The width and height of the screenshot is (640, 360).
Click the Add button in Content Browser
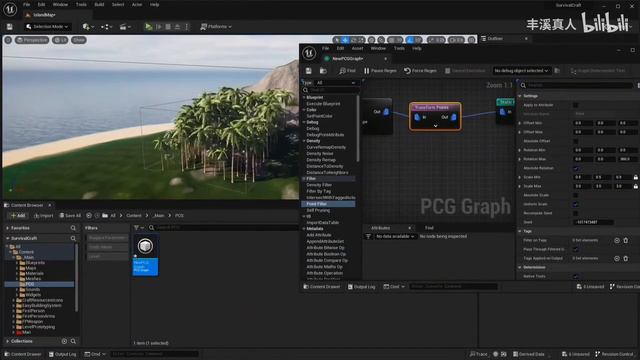(18, 216)
